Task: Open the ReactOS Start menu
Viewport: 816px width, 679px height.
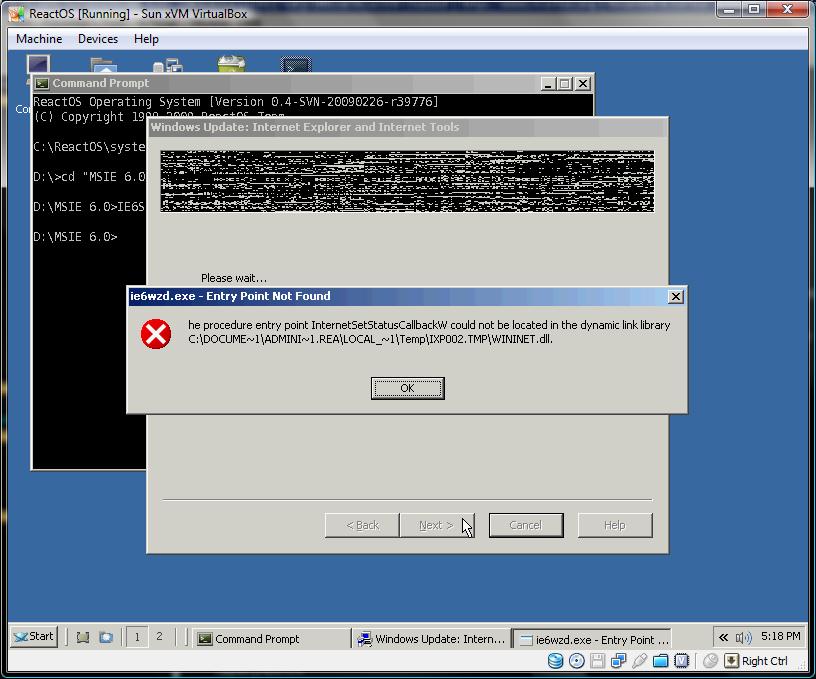Action: click(x=34, y=636)
